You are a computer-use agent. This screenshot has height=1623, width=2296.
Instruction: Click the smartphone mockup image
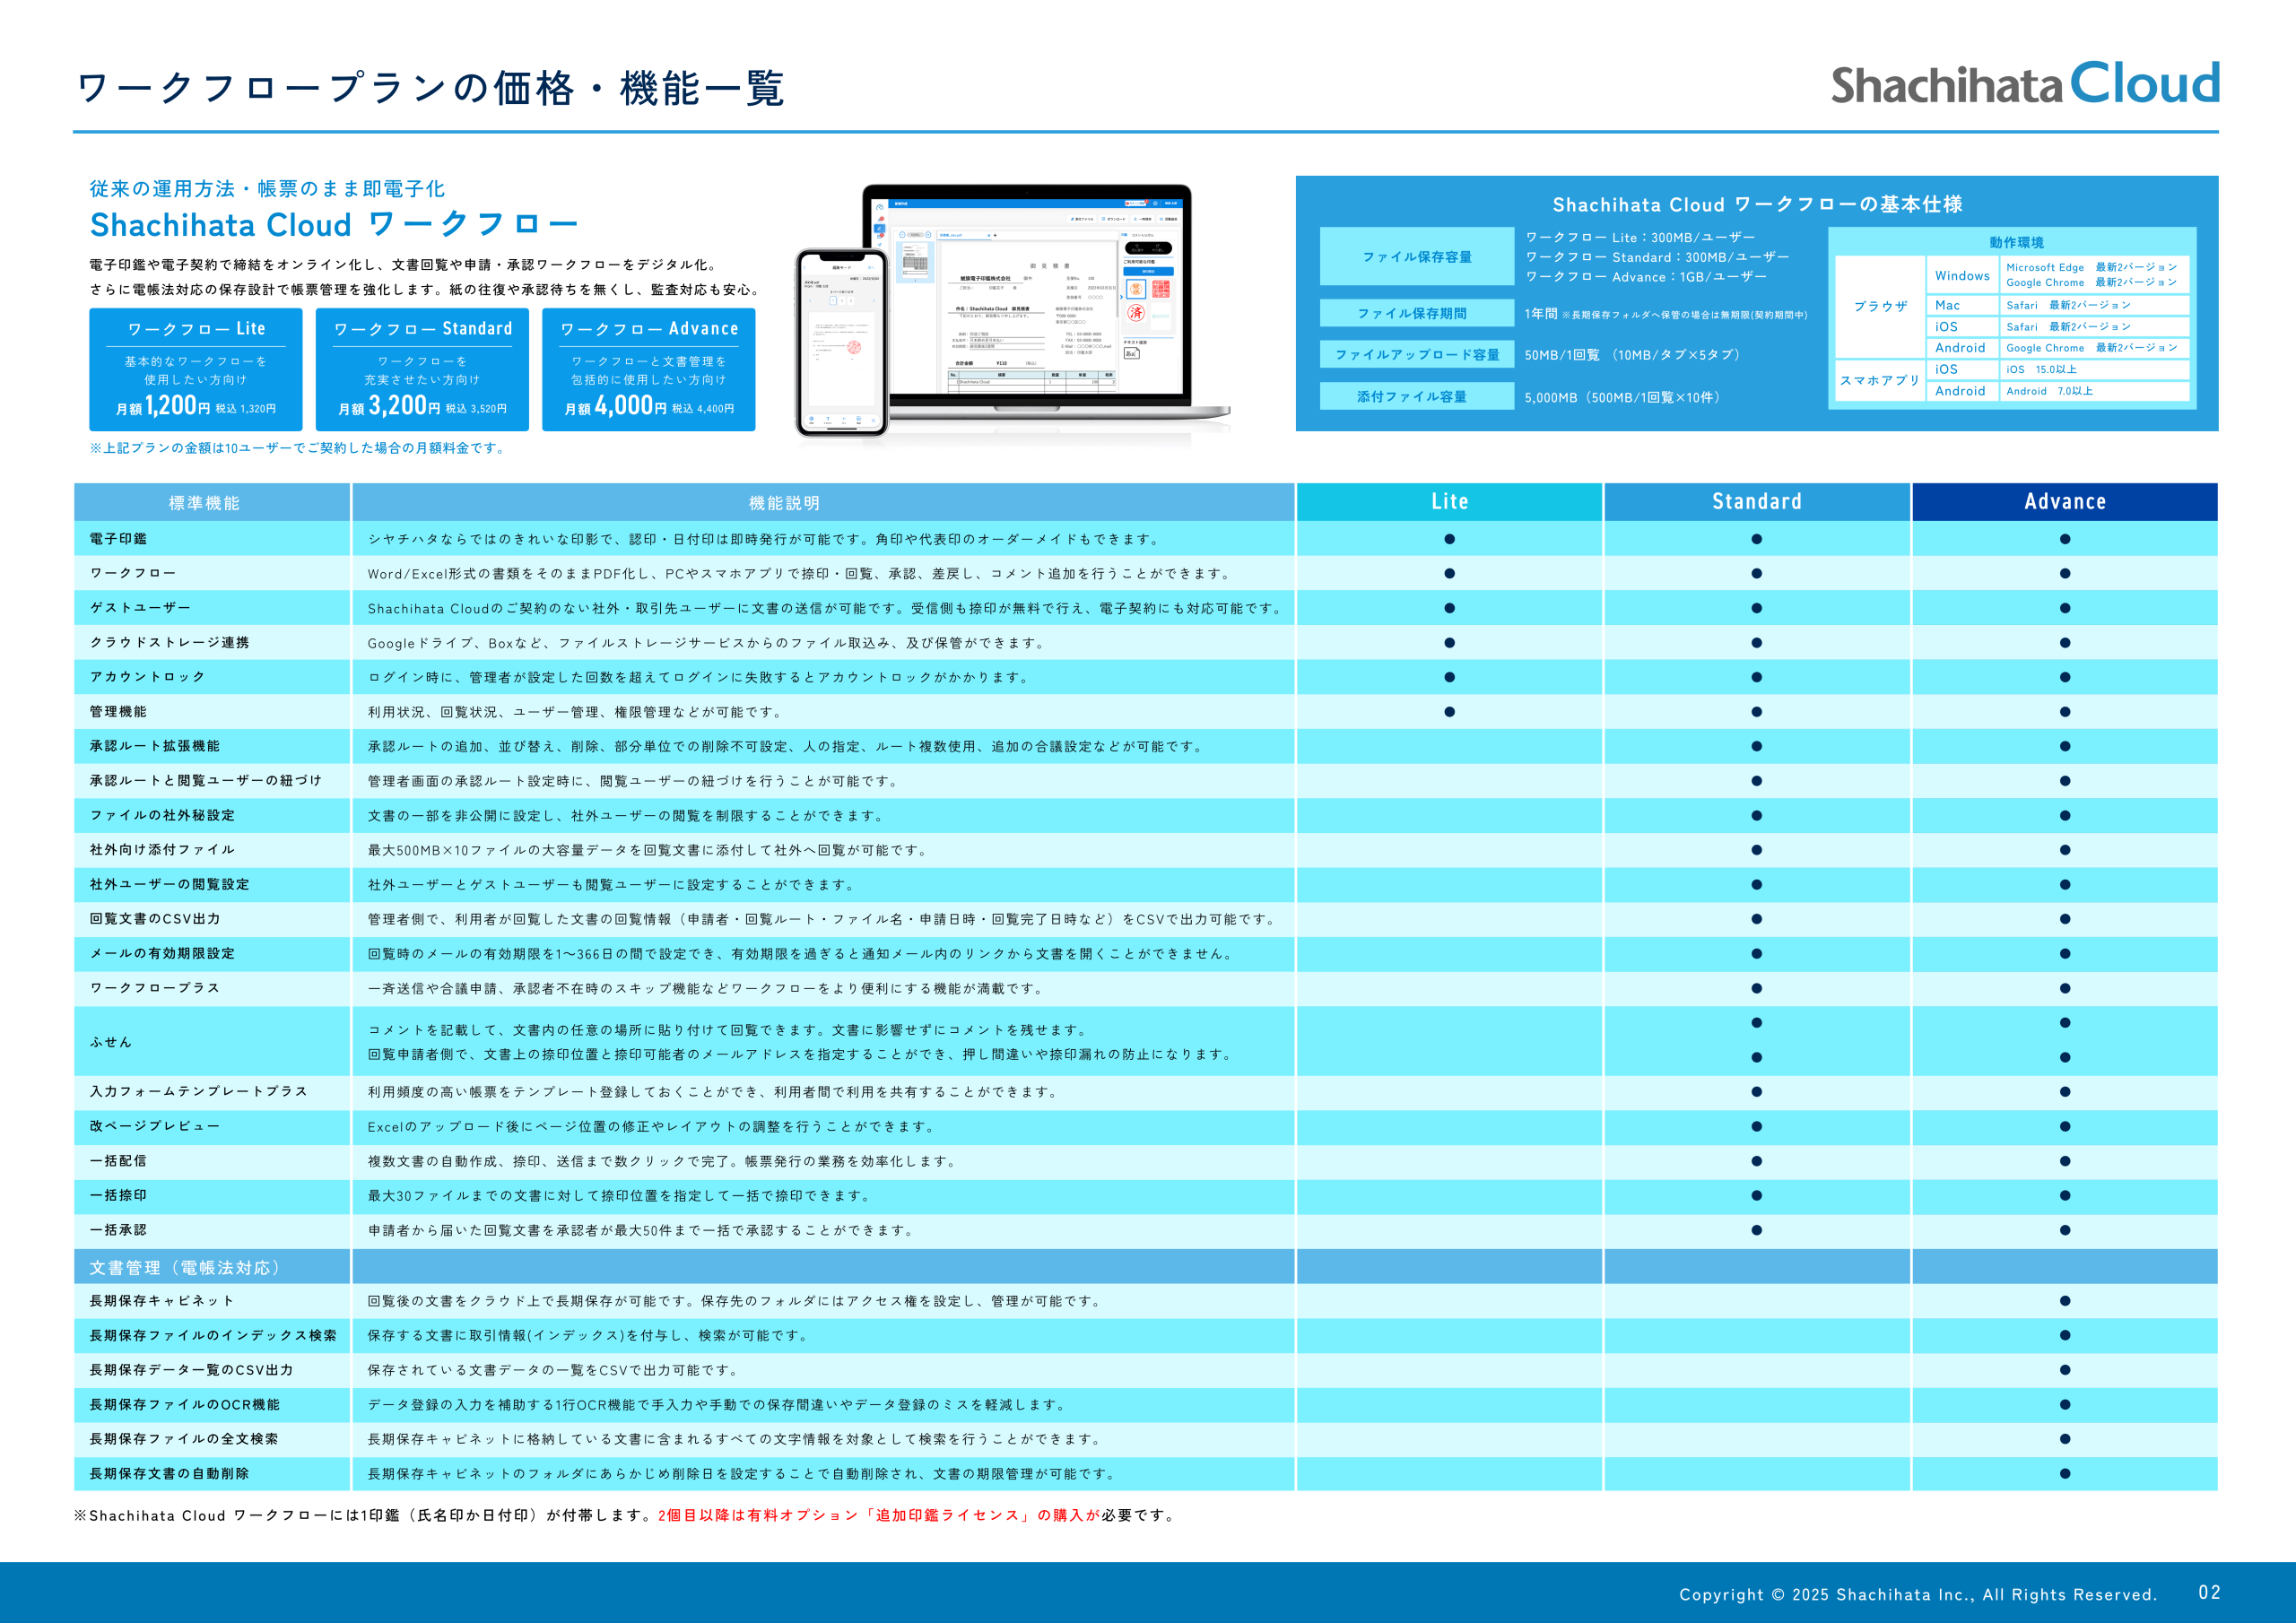coord(841,342)
